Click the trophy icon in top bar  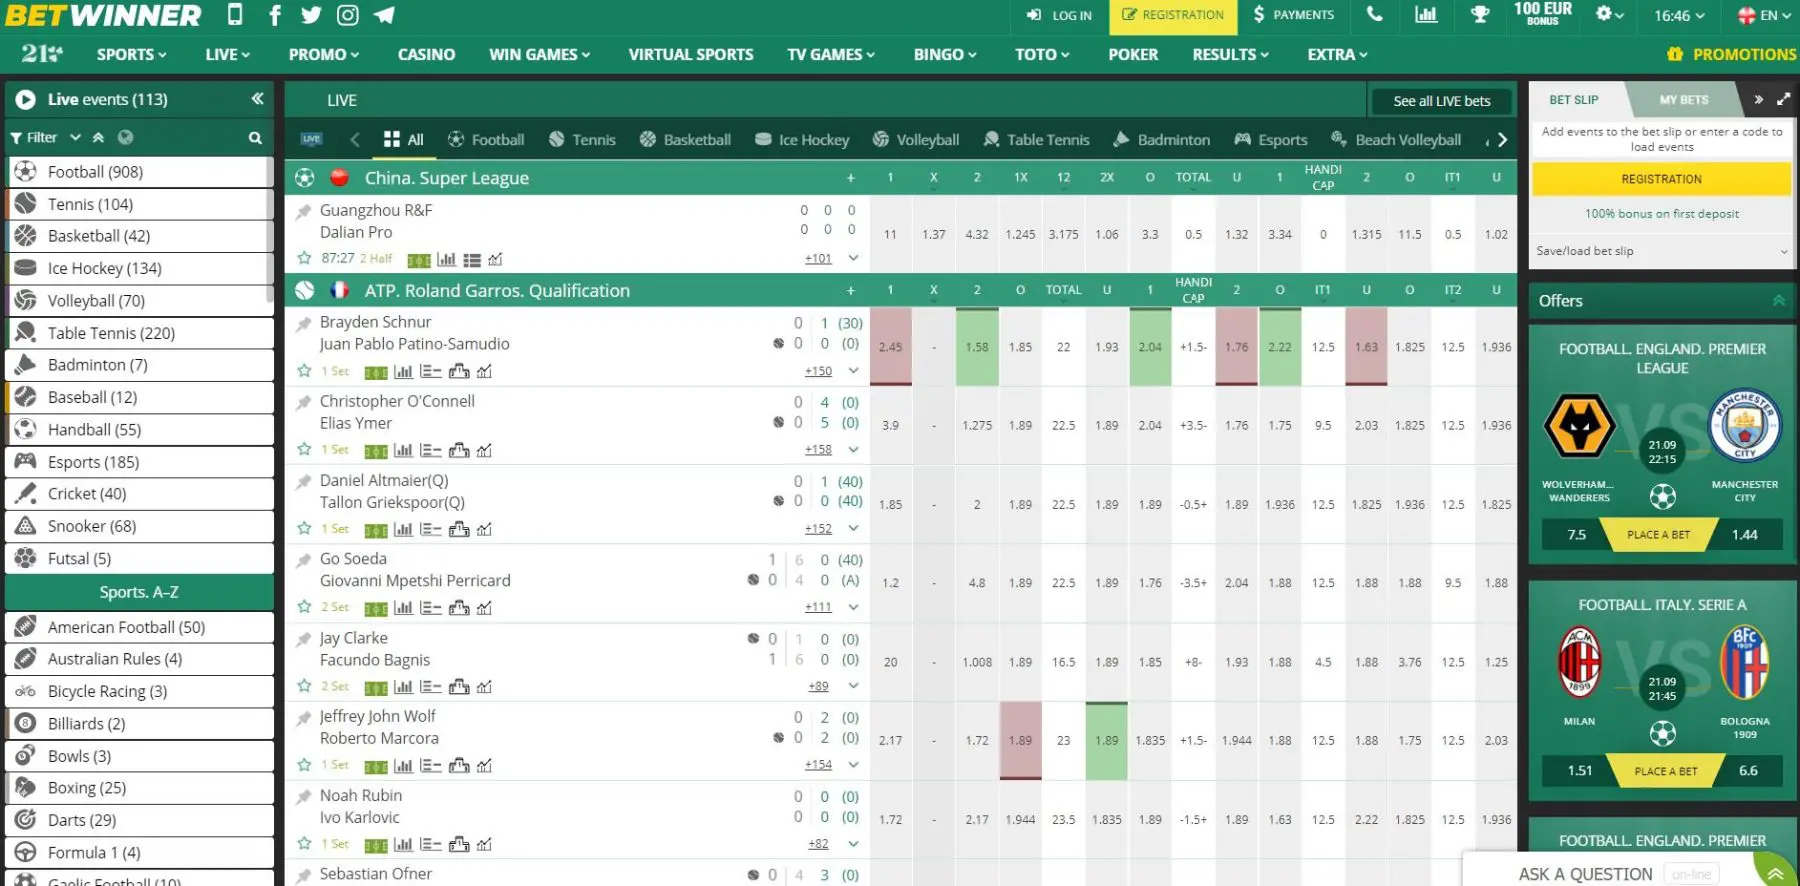click(x=1480, y=15)
